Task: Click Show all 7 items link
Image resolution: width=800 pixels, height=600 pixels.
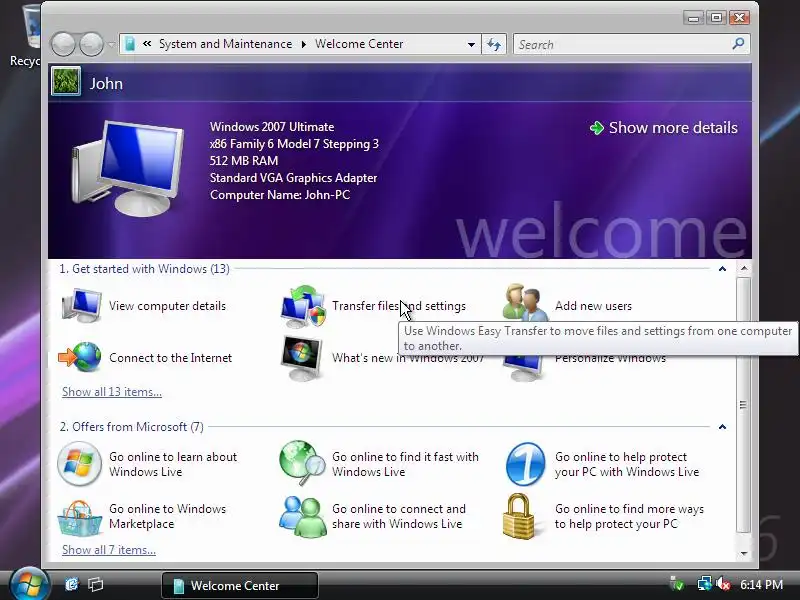Action: pyautogui.click(x=109, y=550)
